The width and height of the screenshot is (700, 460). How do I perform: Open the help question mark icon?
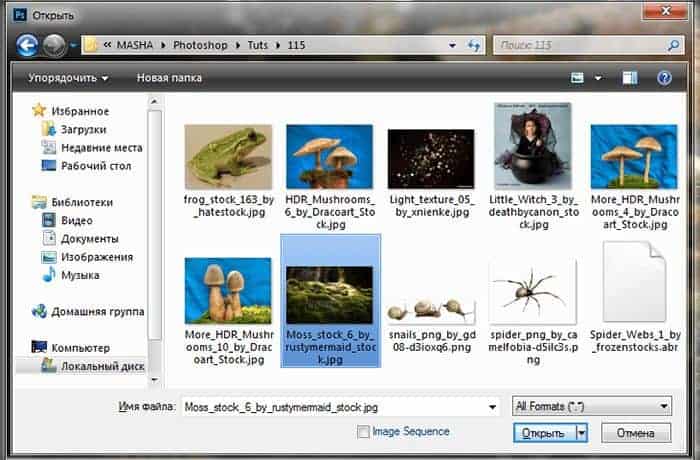click(x=663, y=77)
